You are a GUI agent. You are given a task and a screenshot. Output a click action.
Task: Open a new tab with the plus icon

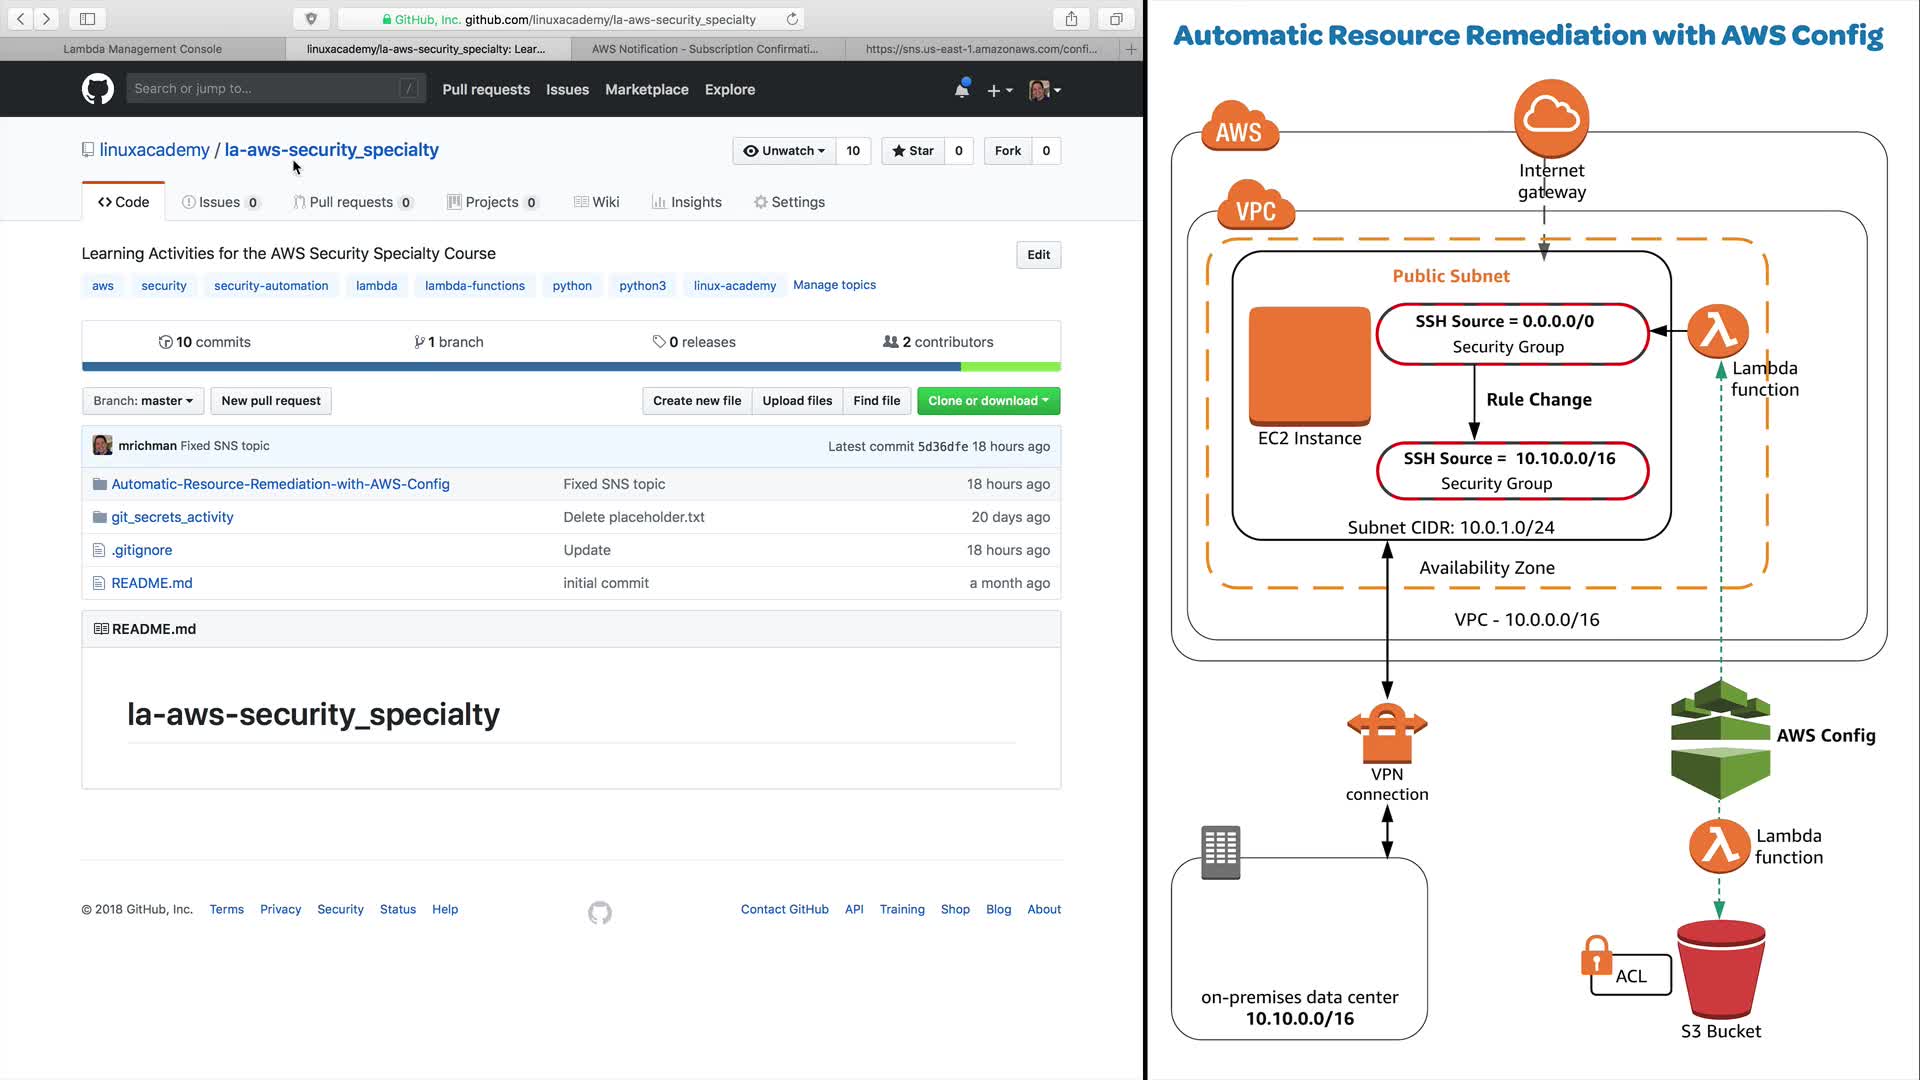(1131, 49)
